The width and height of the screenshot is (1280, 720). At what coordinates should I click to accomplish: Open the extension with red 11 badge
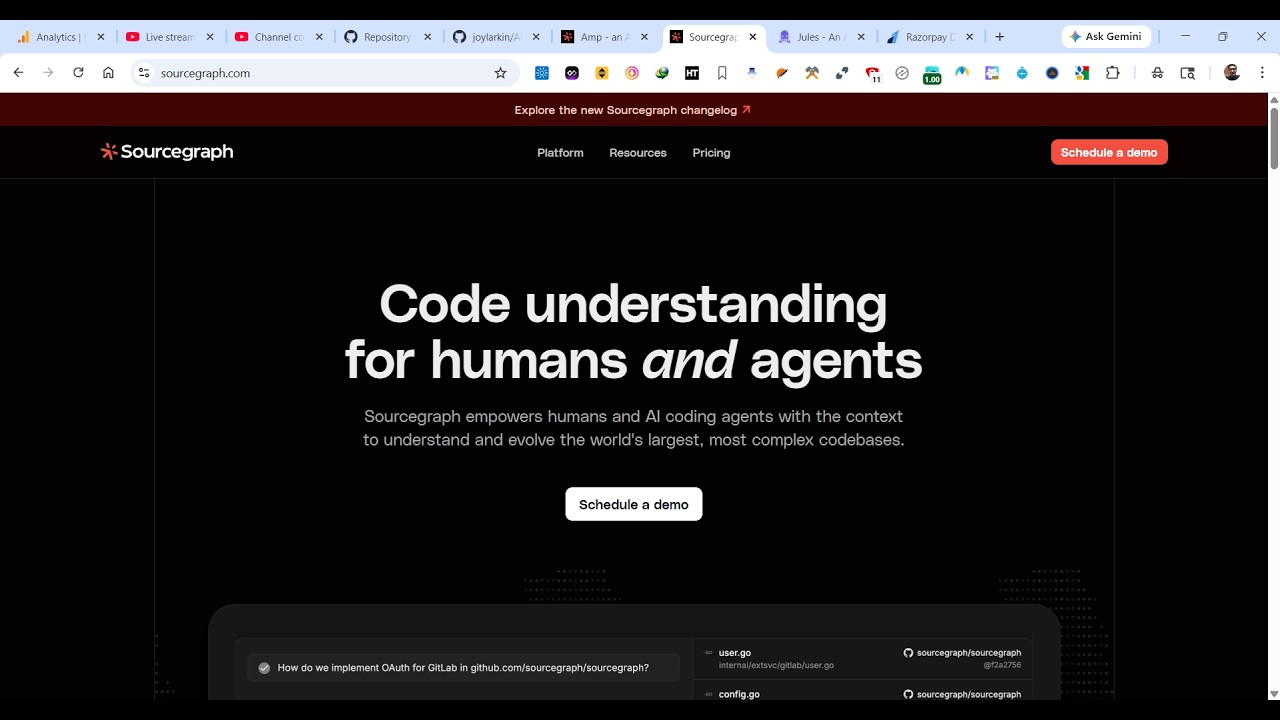(x=872, y=74)
